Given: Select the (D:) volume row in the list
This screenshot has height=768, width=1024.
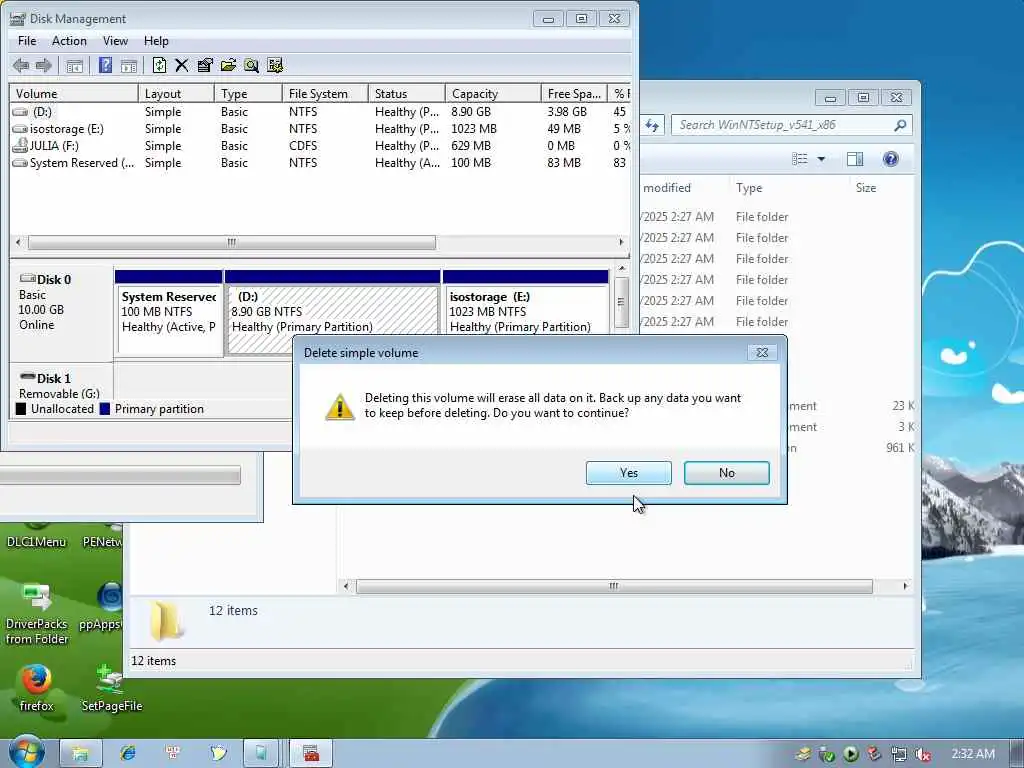Looking at the screenshot, I should pyautogui.click(x=319, y=112).
